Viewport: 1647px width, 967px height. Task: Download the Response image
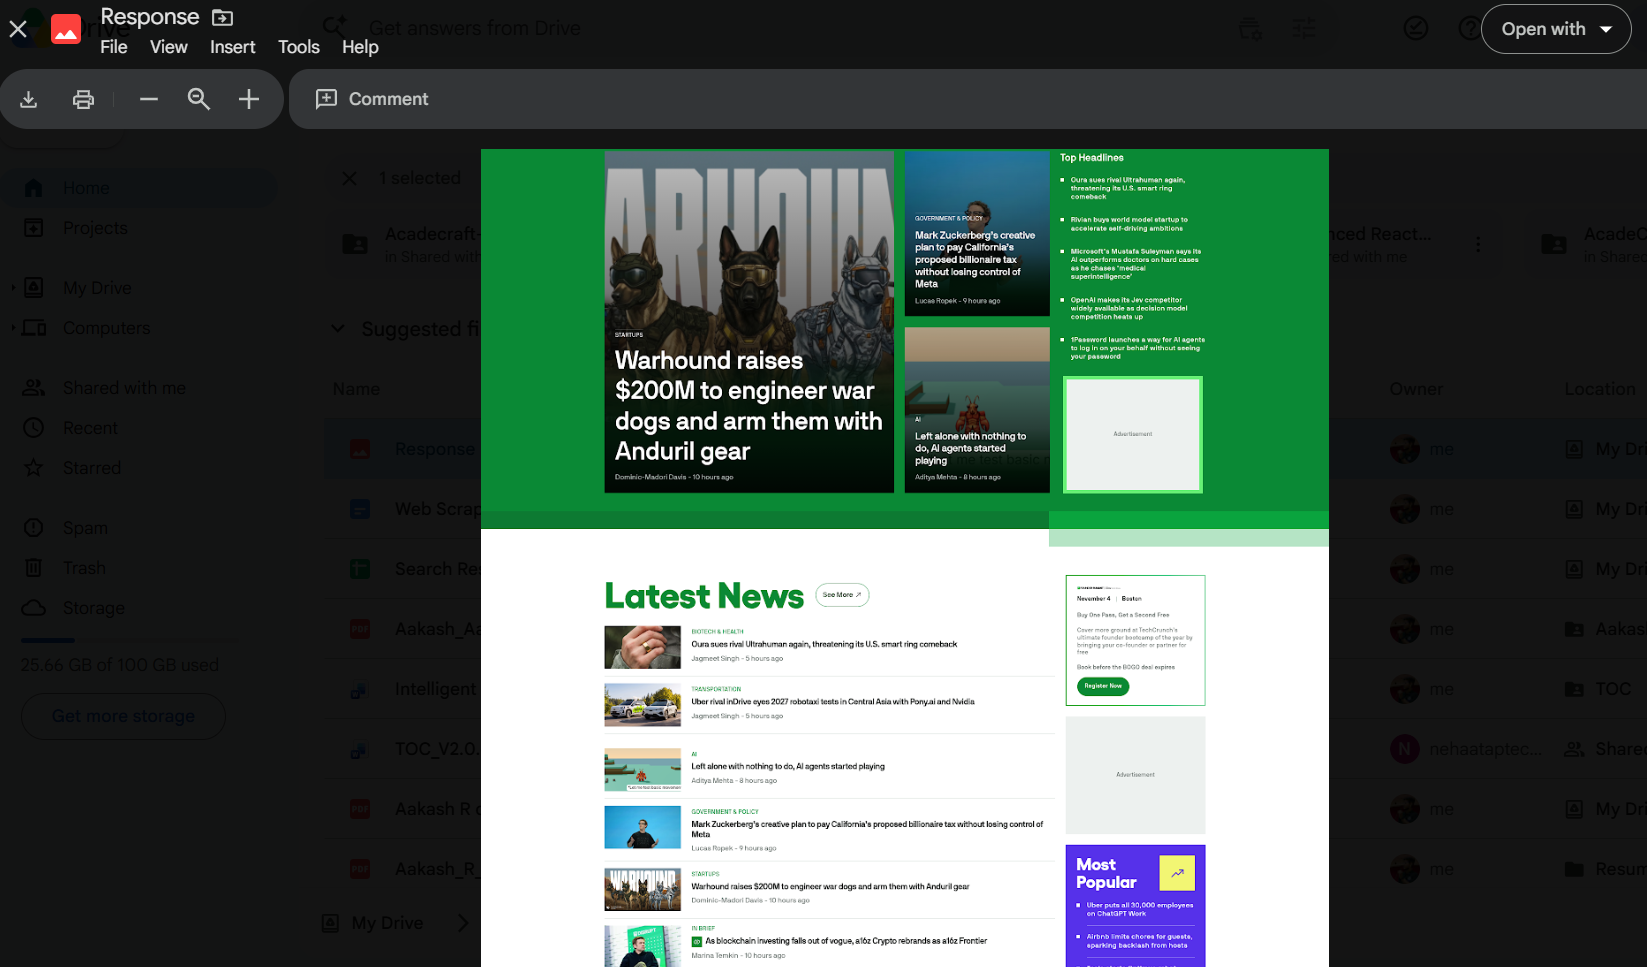coord(29,99)
